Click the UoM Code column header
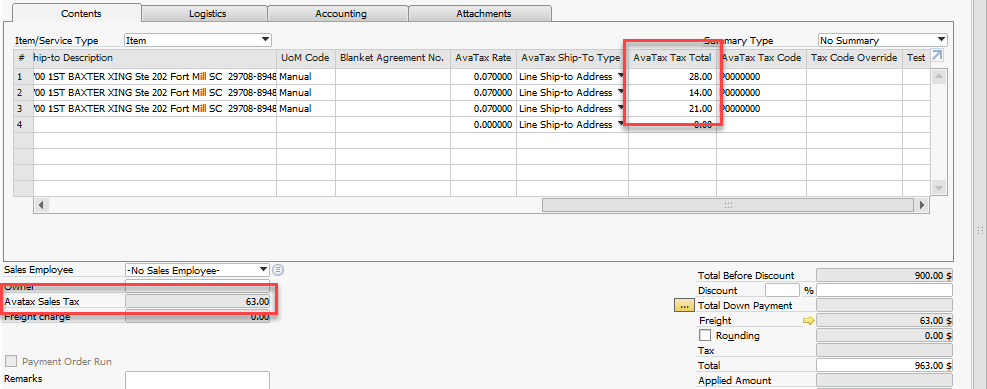The image size is (987, 389). (x=306, y=58)
